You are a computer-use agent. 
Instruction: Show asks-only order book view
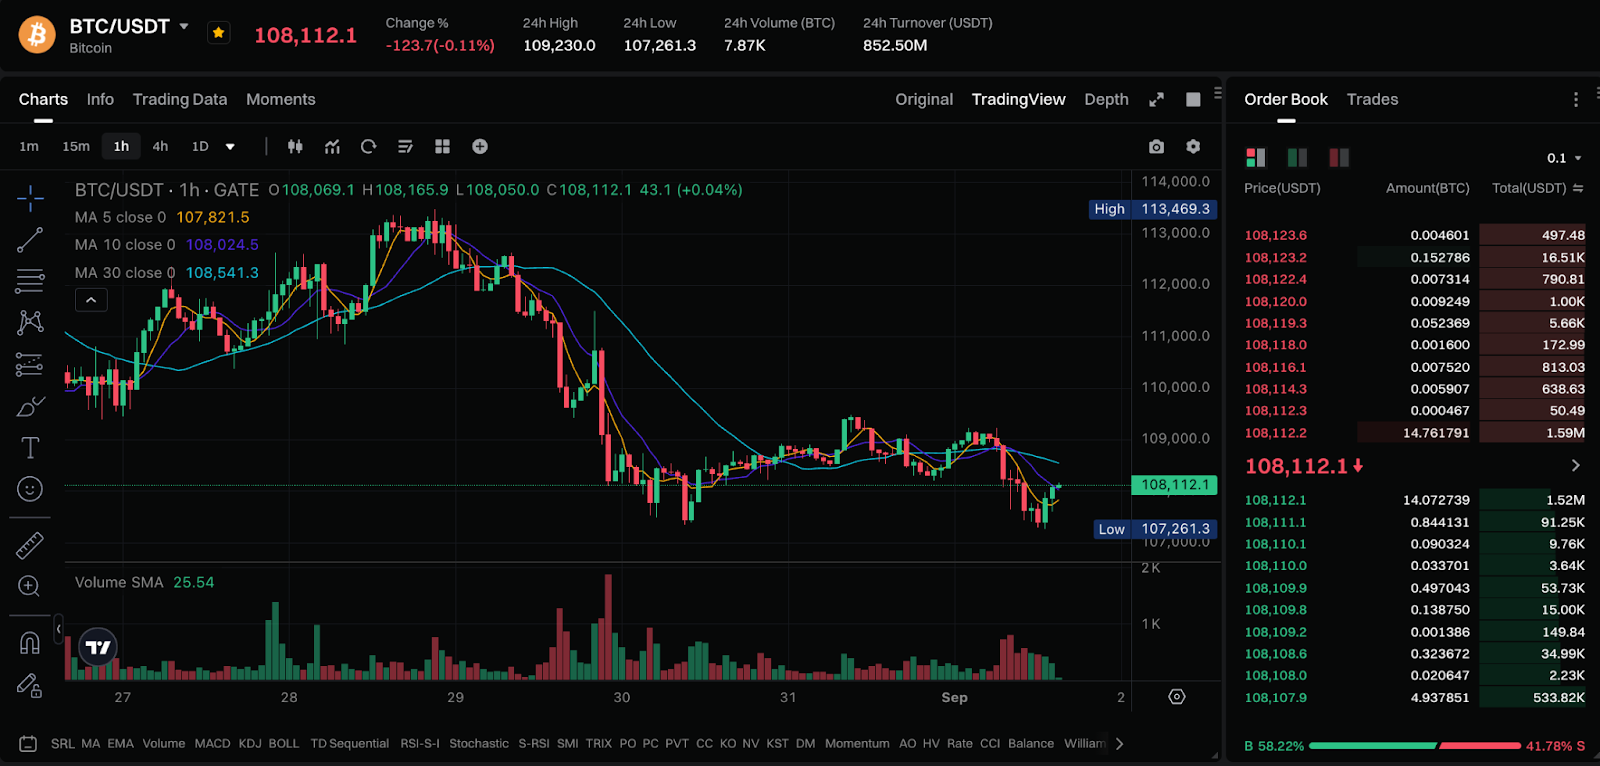point(1339,157)
